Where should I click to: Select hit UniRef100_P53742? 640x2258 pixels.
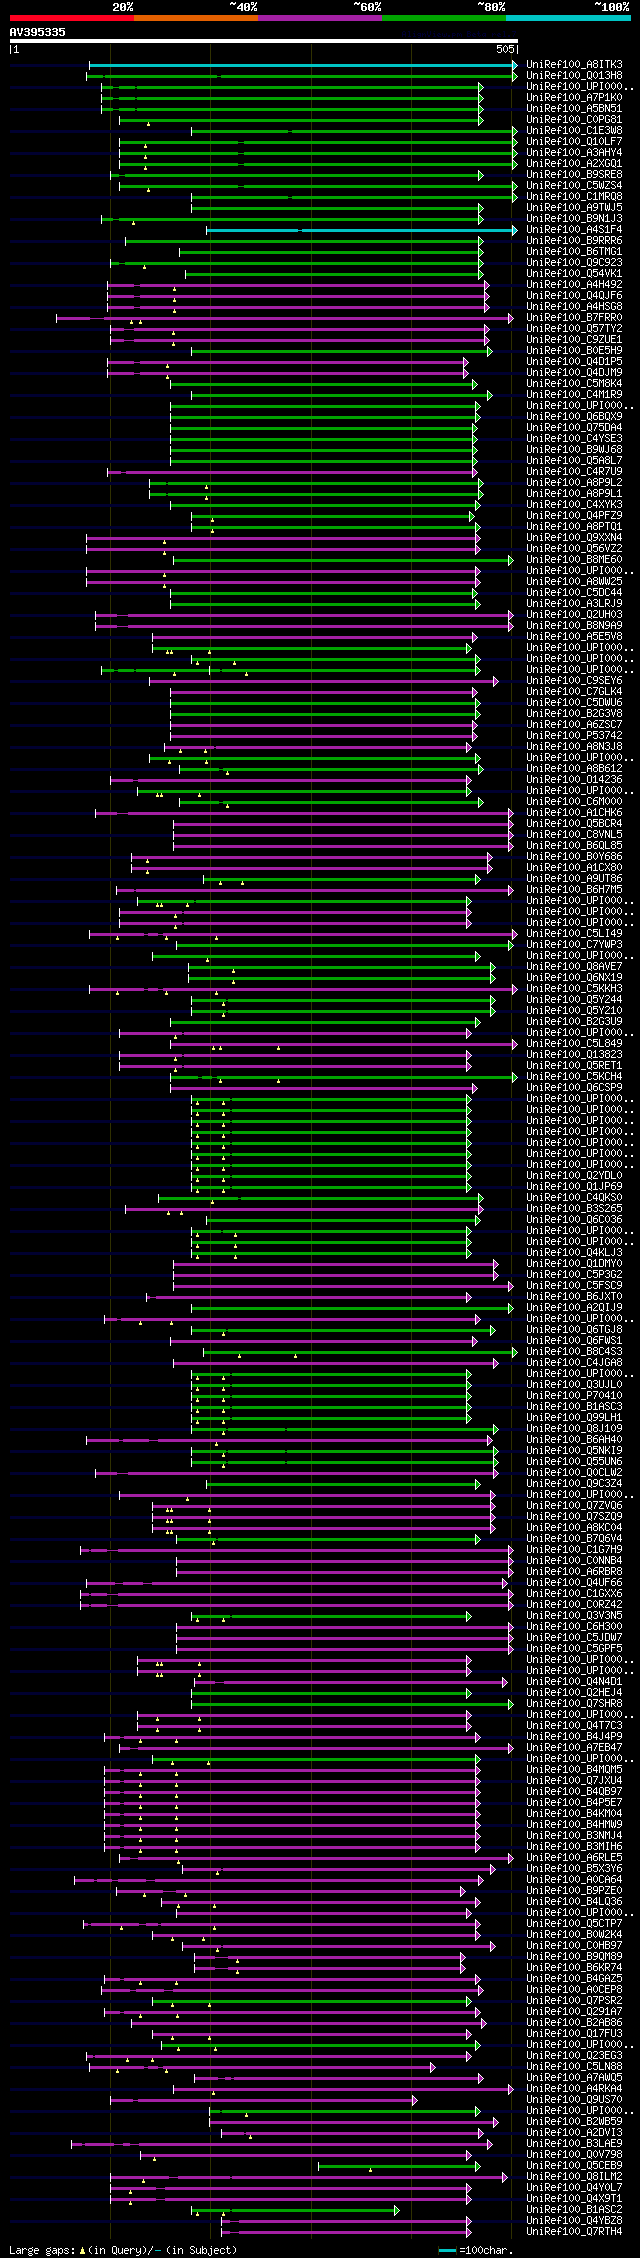tap(574, 736)
